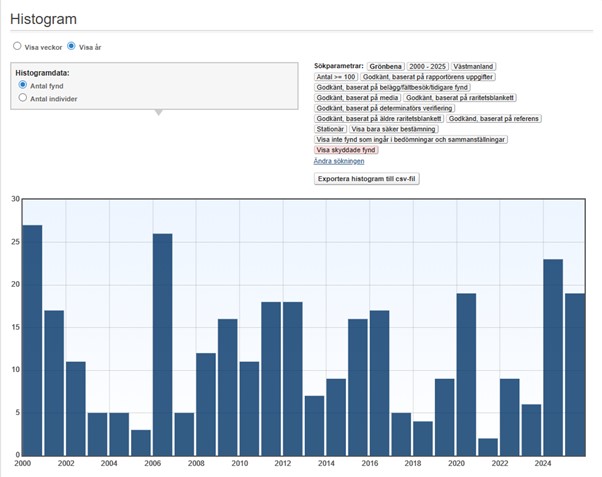
Task: Click the shortest bar with value 2
Action: tap(488, 446)
